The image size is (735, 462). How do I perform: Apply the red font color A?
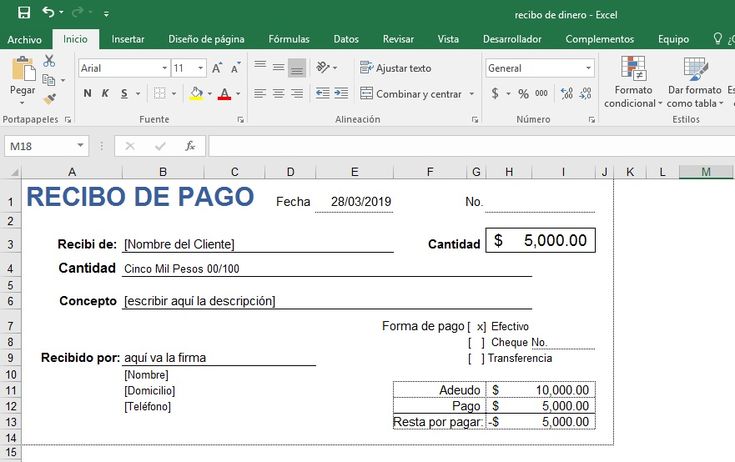tap(225, 93)
